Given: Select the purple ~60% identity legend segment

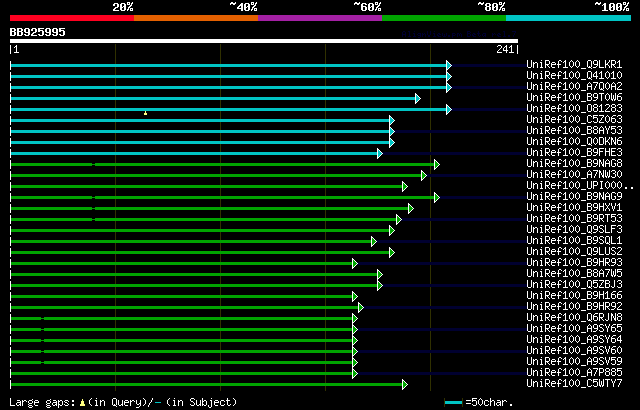Looking at the screenshot, I should tap(320, 18).
